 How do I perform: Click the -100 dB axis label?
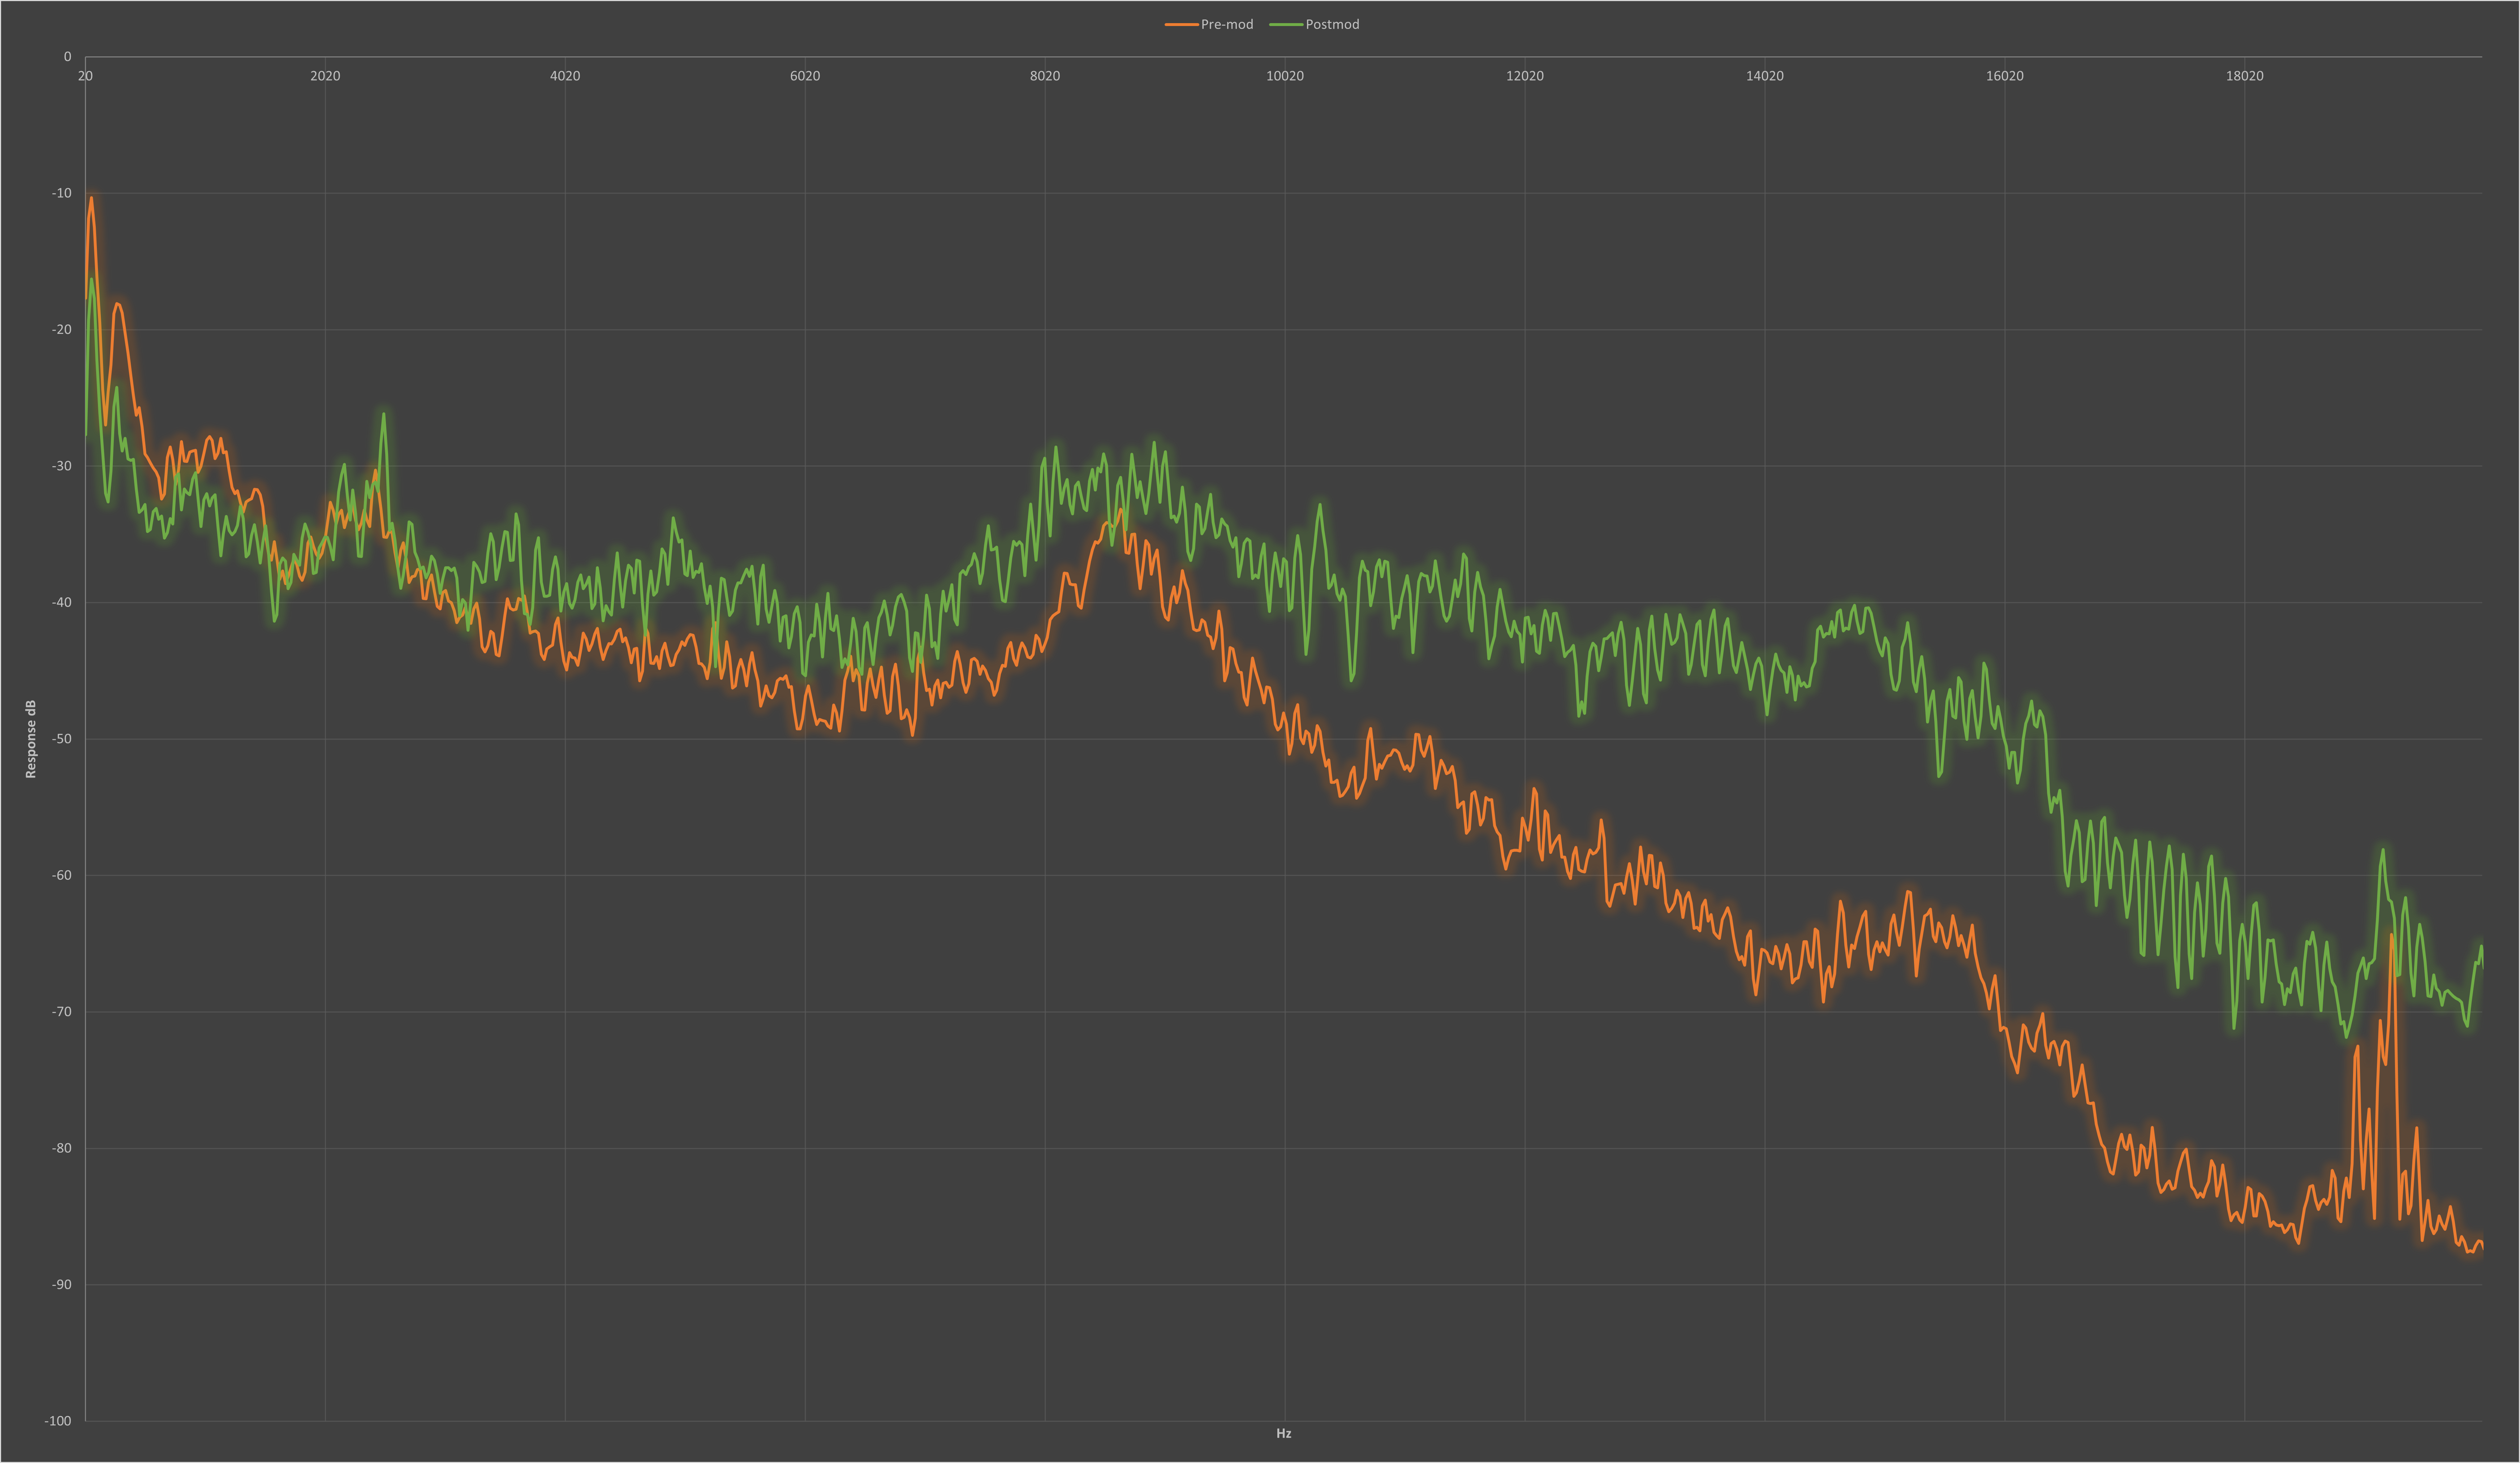pos(58,1421)
